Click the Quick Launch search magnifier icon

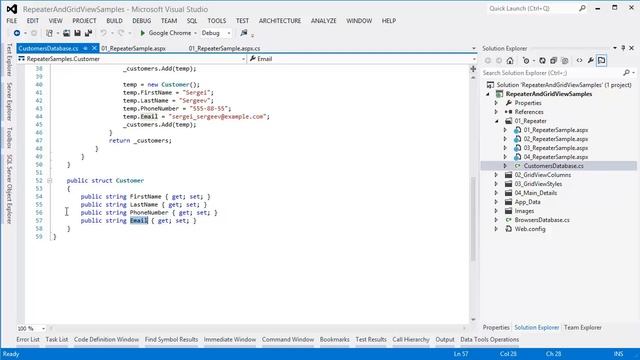[x=582, y=8]
